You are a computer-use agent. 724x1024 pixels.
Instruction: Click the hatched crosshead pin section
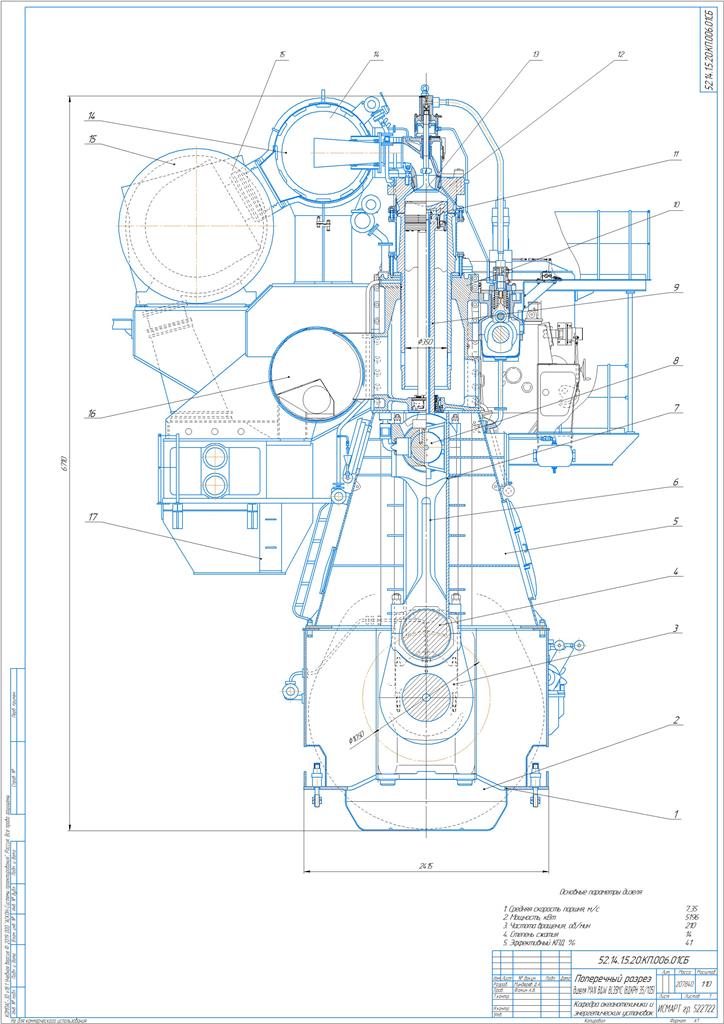[422, 445]
